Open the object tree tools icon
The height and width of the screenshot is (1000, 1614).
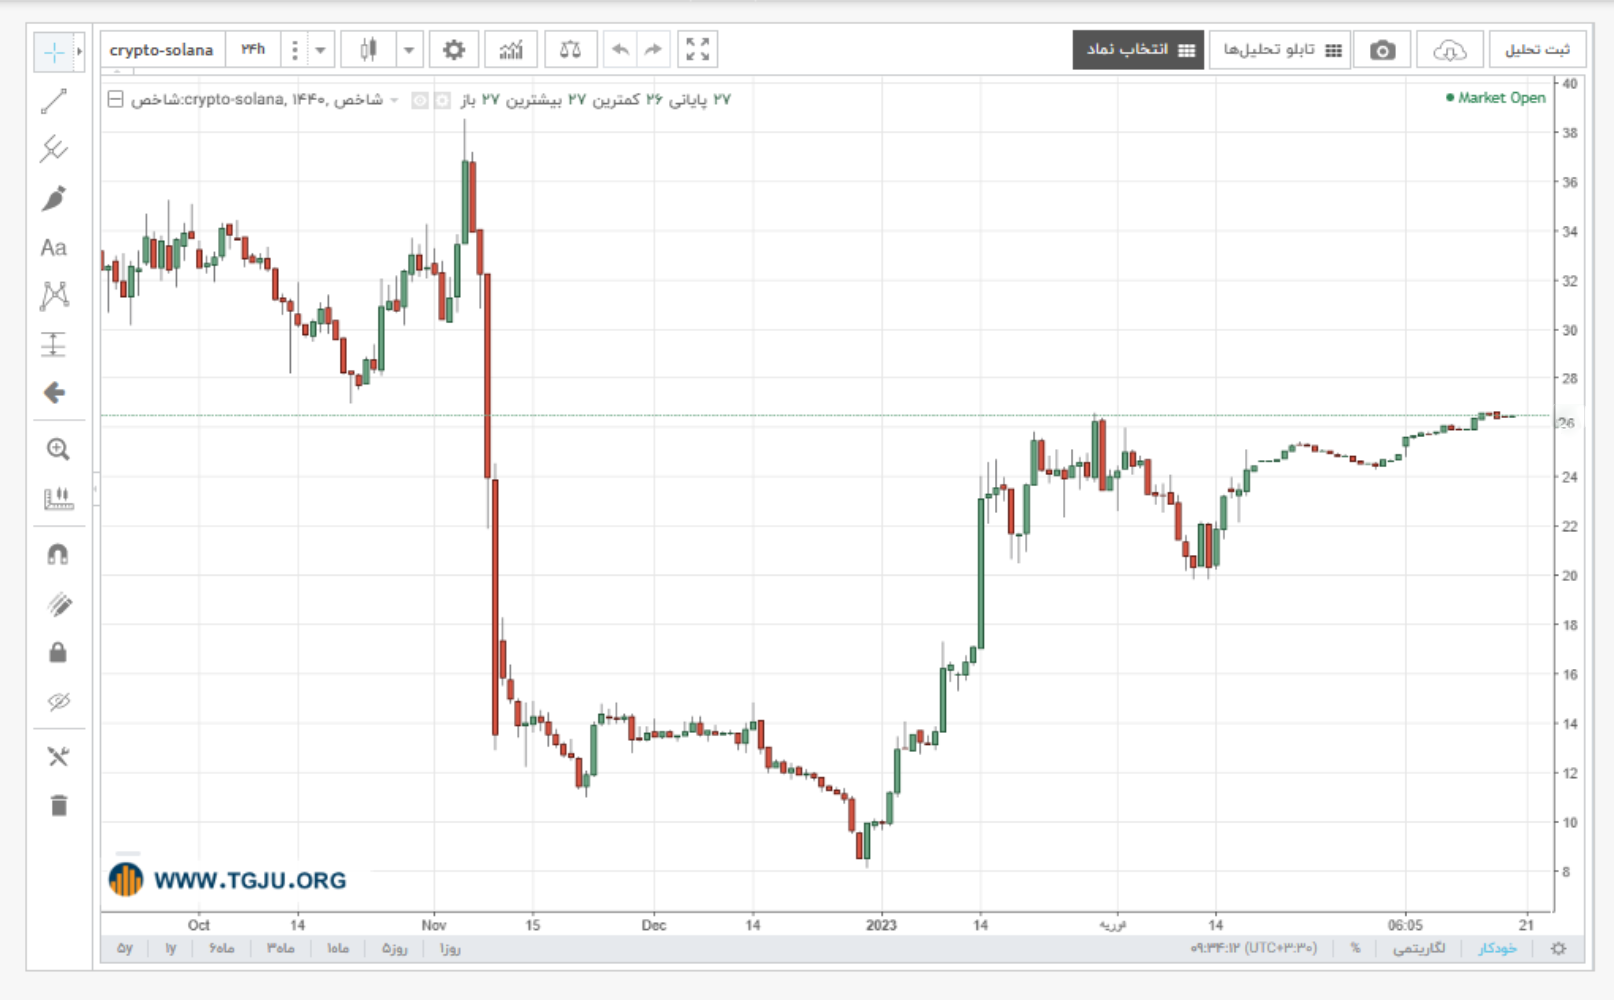click(x=58, y=757)
